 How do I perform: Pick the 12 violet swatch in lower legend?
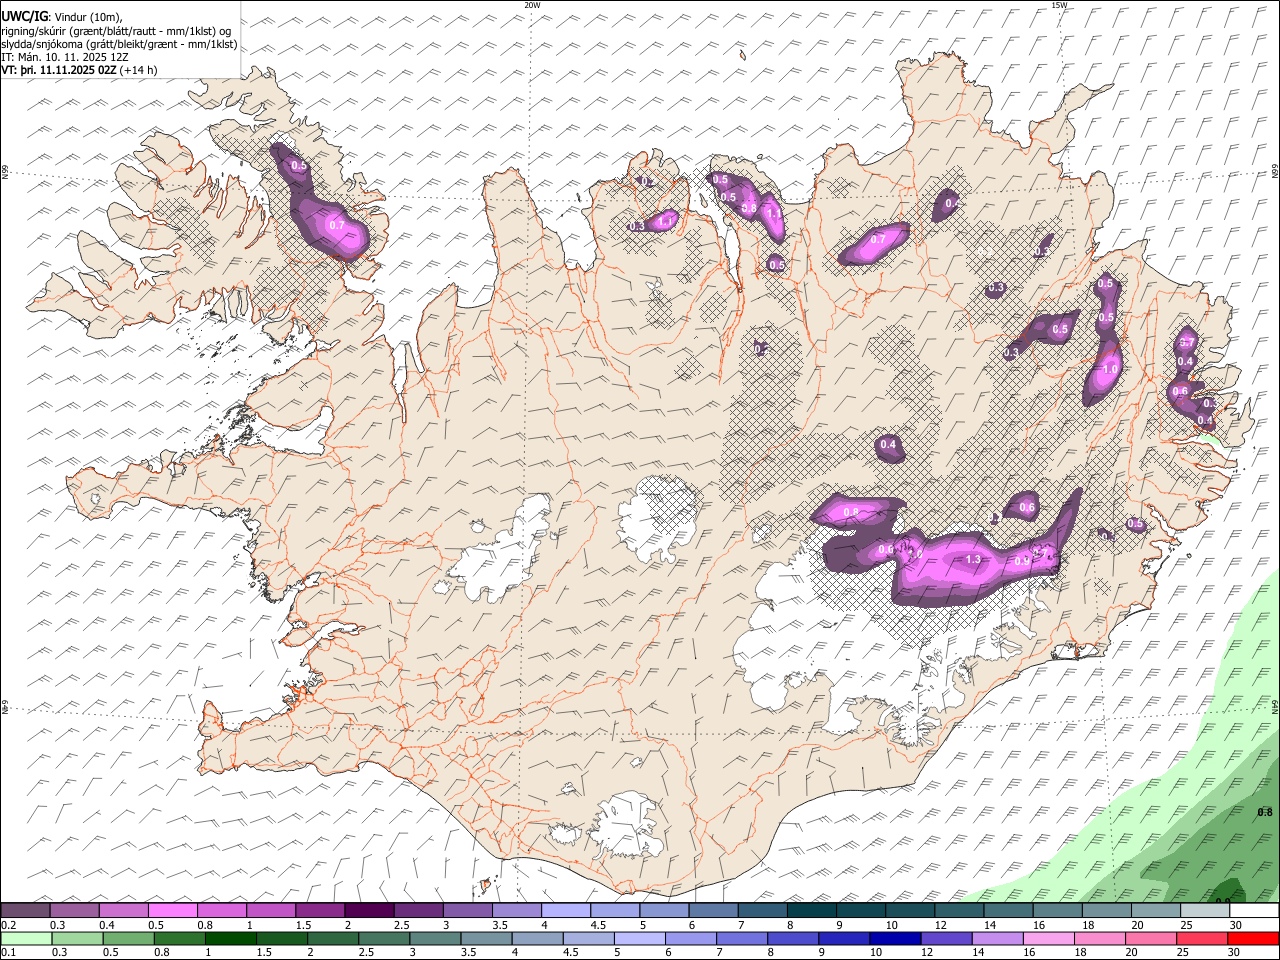946,939
